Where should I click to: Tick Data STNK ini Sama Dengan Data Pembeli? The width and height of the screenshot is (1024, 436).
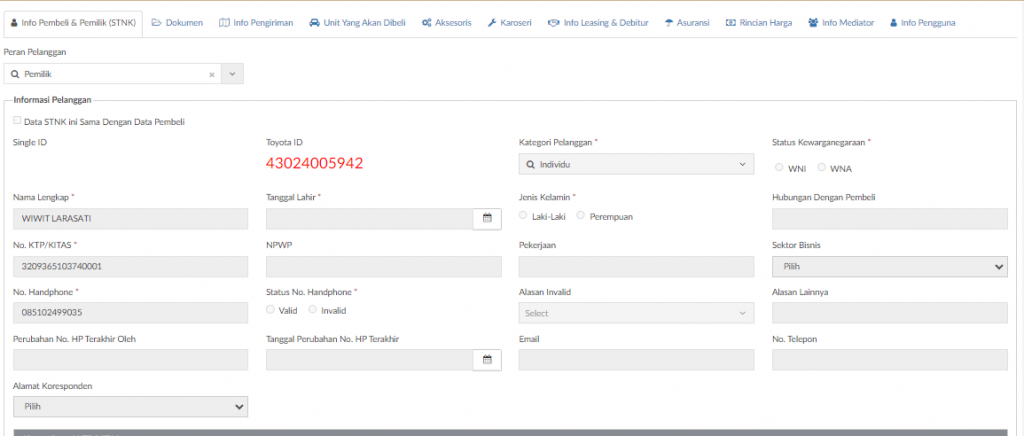[x=17, y=121]
